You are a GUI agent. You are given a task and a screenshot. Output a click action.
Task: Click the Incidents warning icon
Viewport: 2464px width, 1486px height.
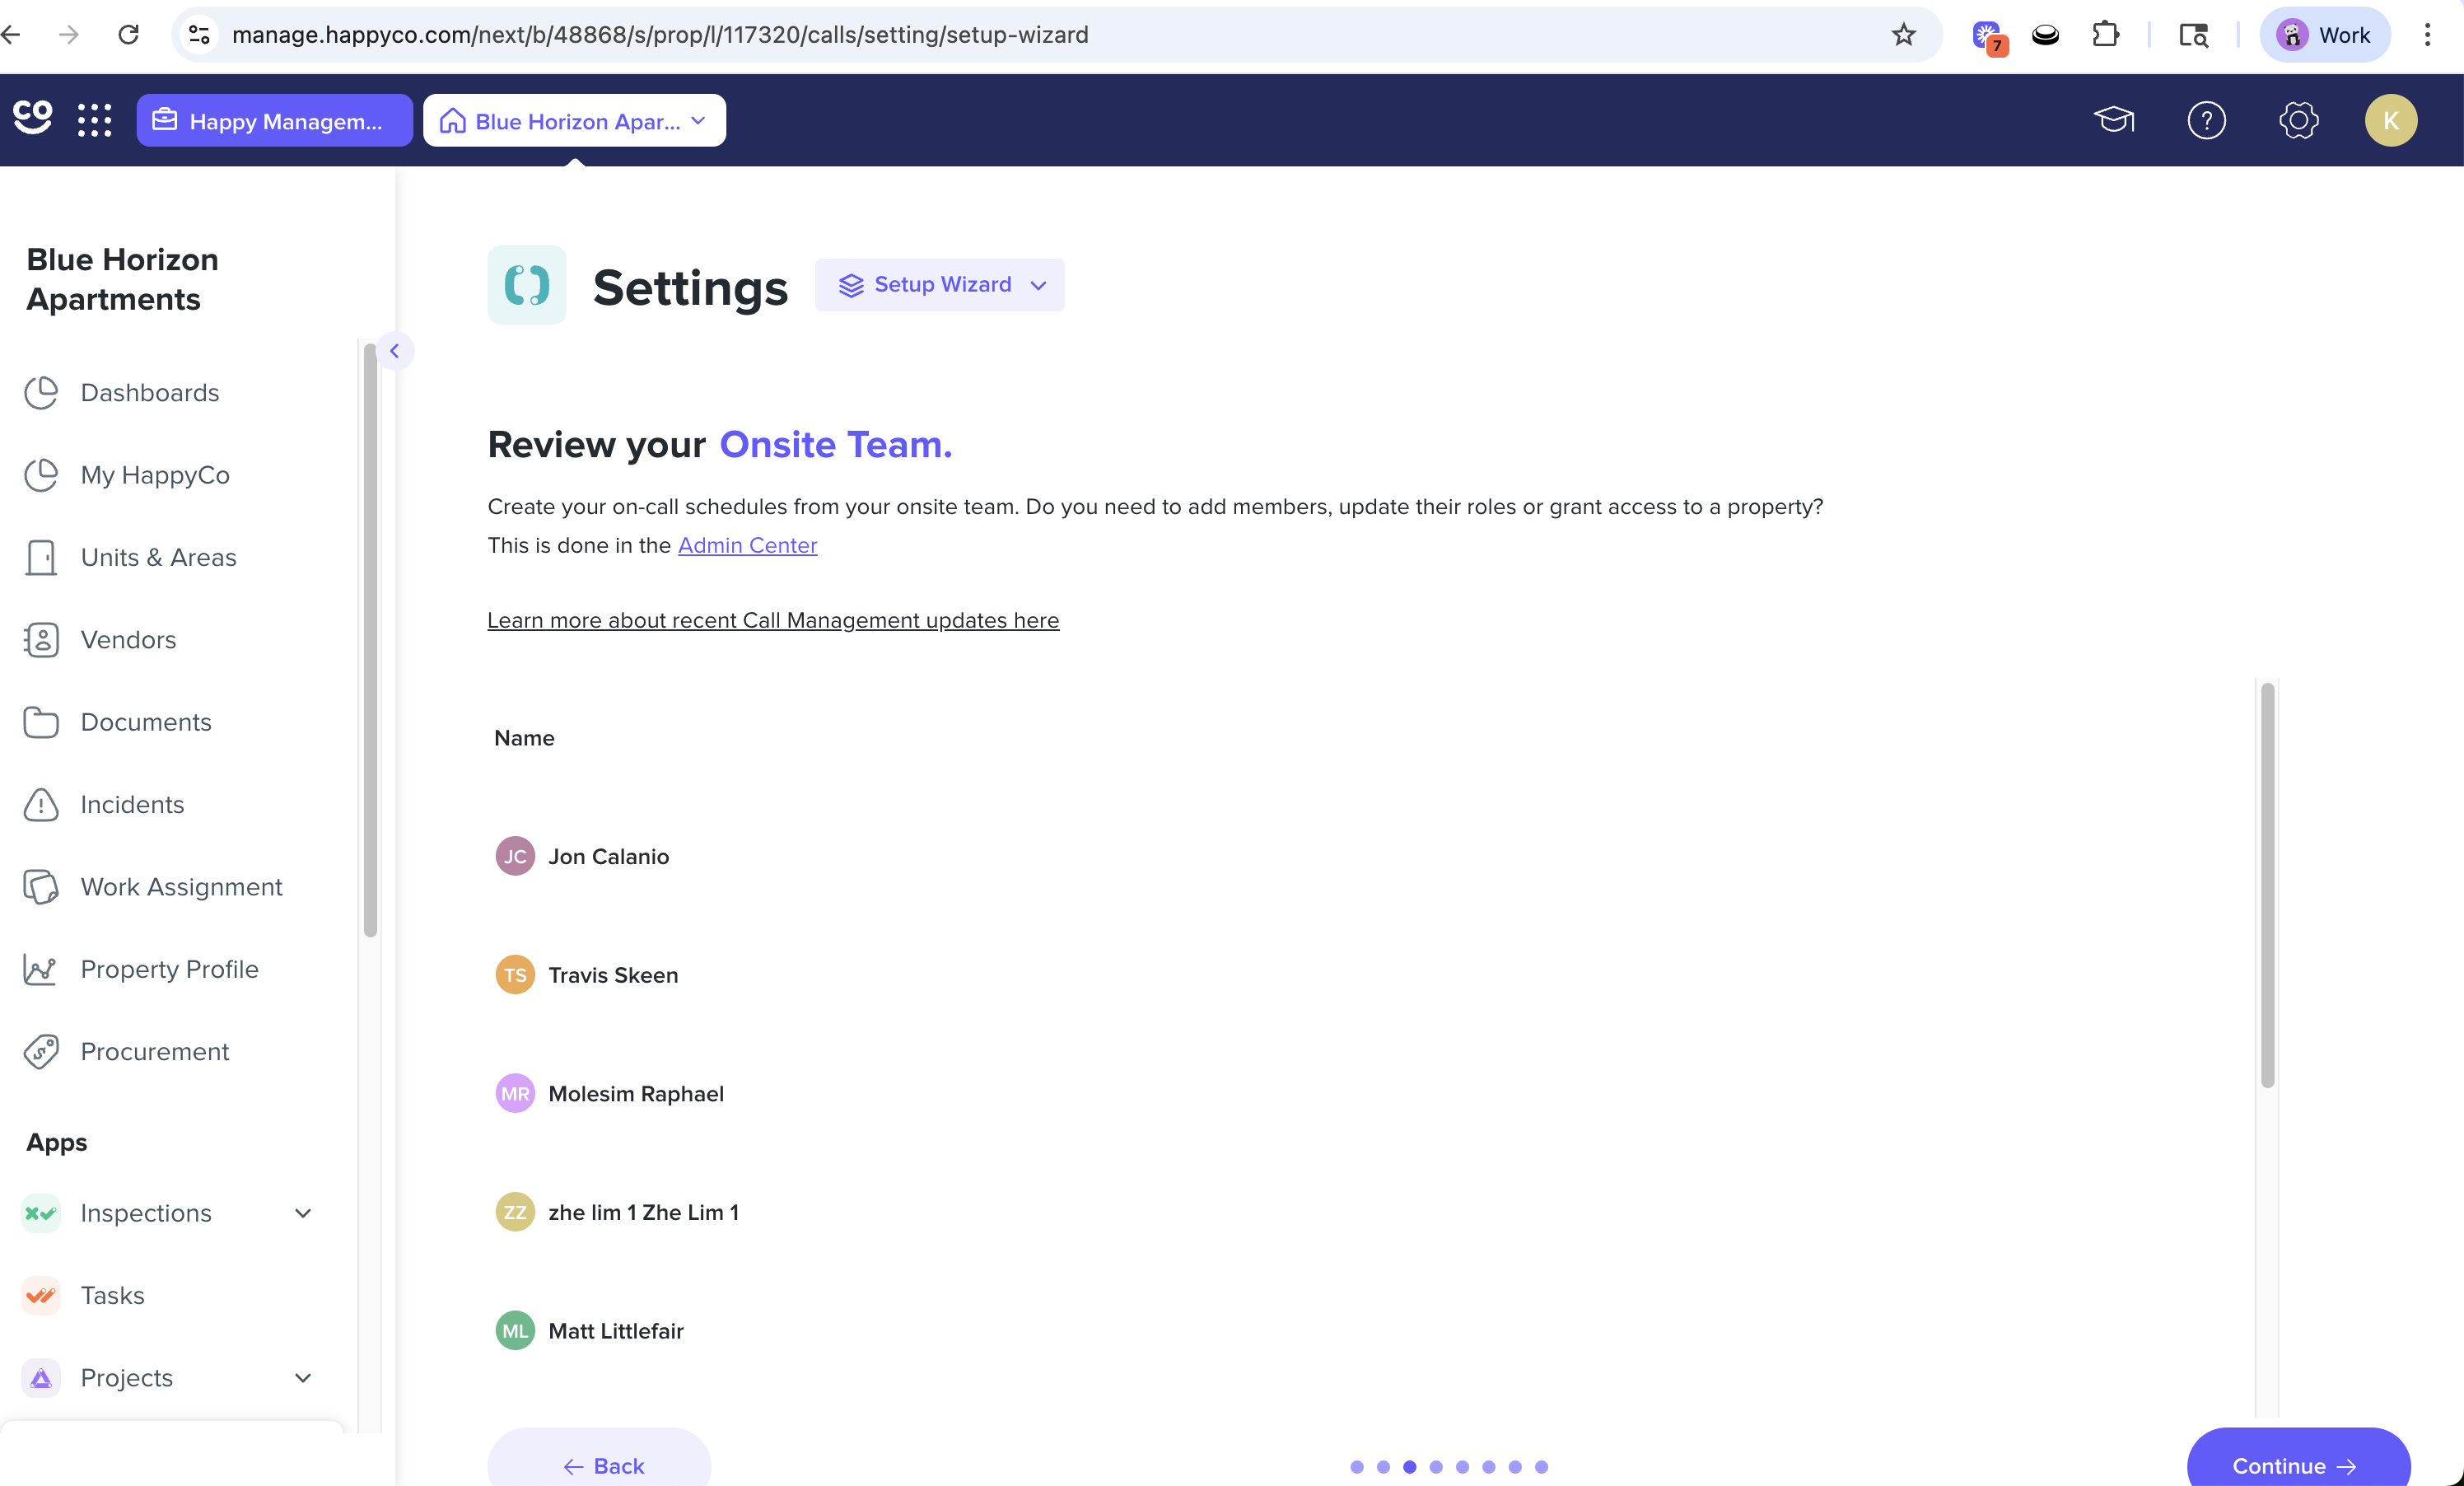[x=41, y=804]
